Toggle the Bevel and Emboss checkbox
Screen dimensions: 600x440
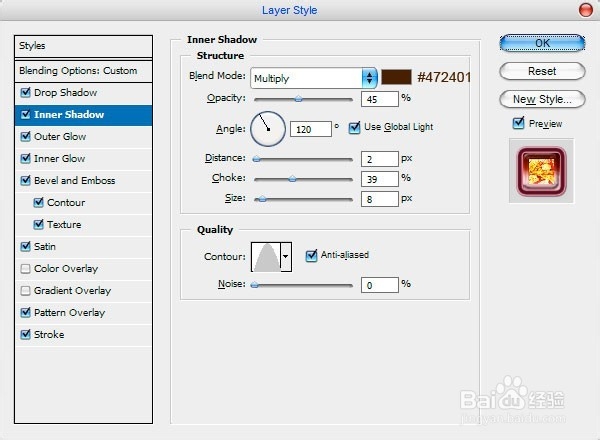26,180
